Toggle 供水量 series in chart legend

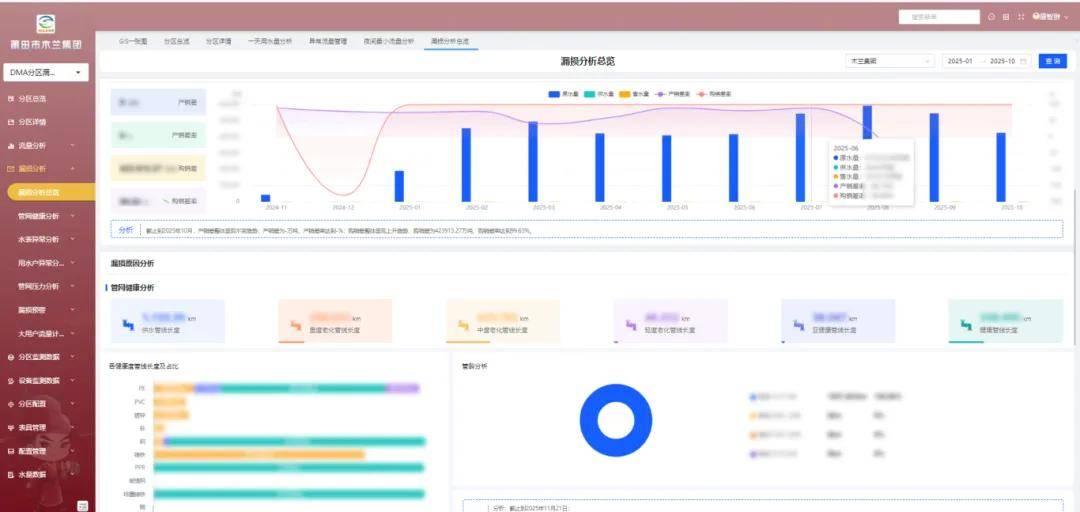pos(596,93)
